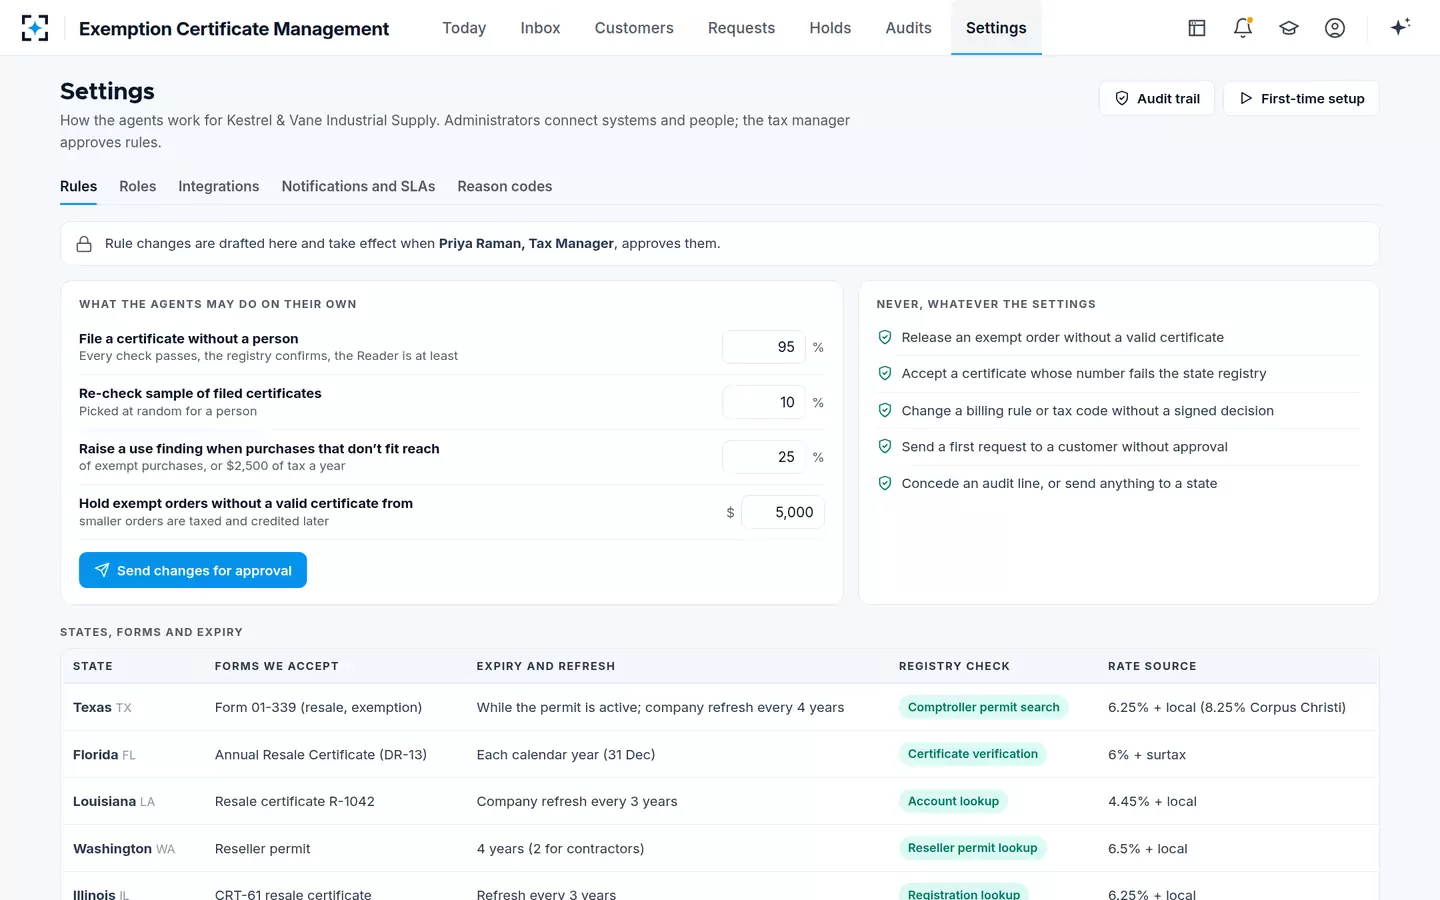Open Florida Certificate verification link
1440x900 pixels.
[x=973, y=754]
